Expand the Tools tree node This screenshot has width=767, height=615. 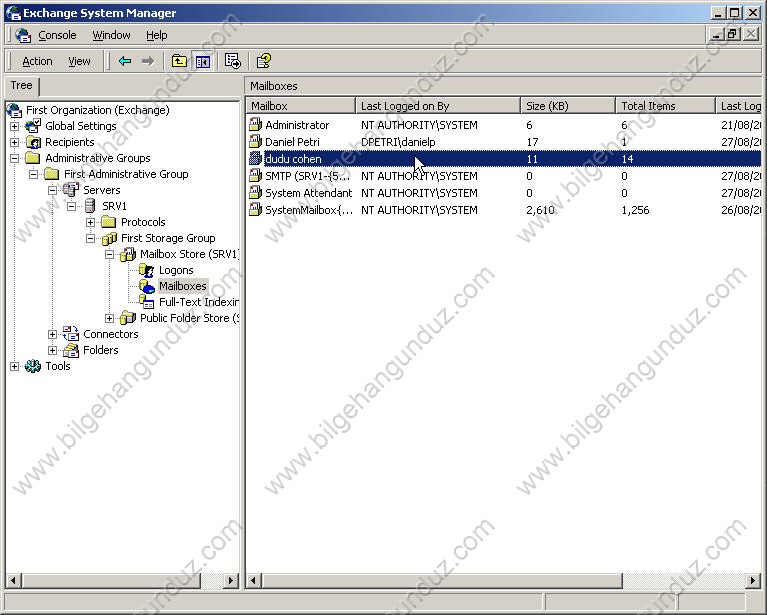click(x=14, y=366)
